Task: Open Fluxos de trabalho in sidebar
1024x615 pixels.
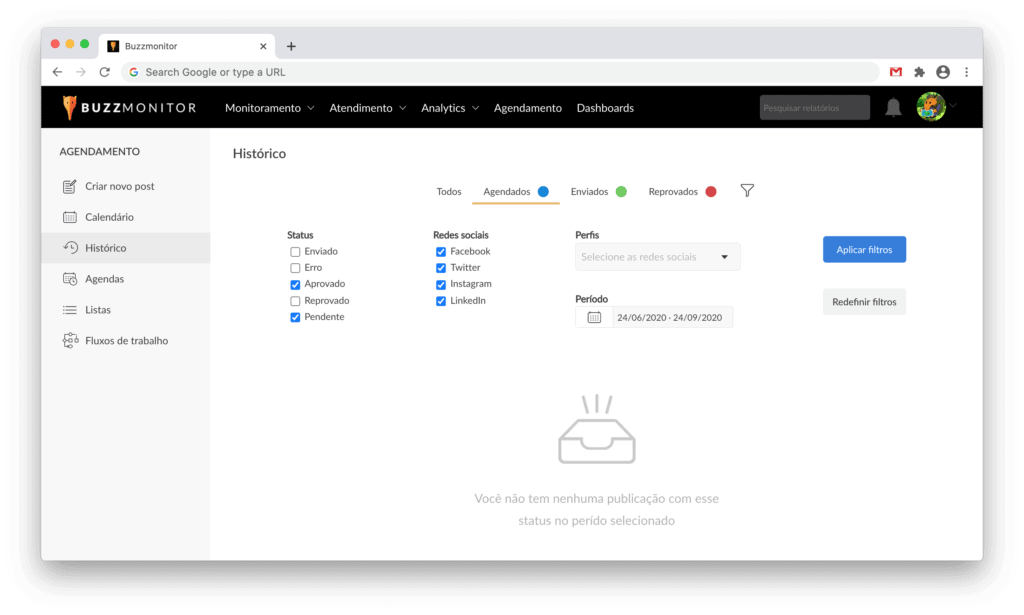Action: (126, 341)
